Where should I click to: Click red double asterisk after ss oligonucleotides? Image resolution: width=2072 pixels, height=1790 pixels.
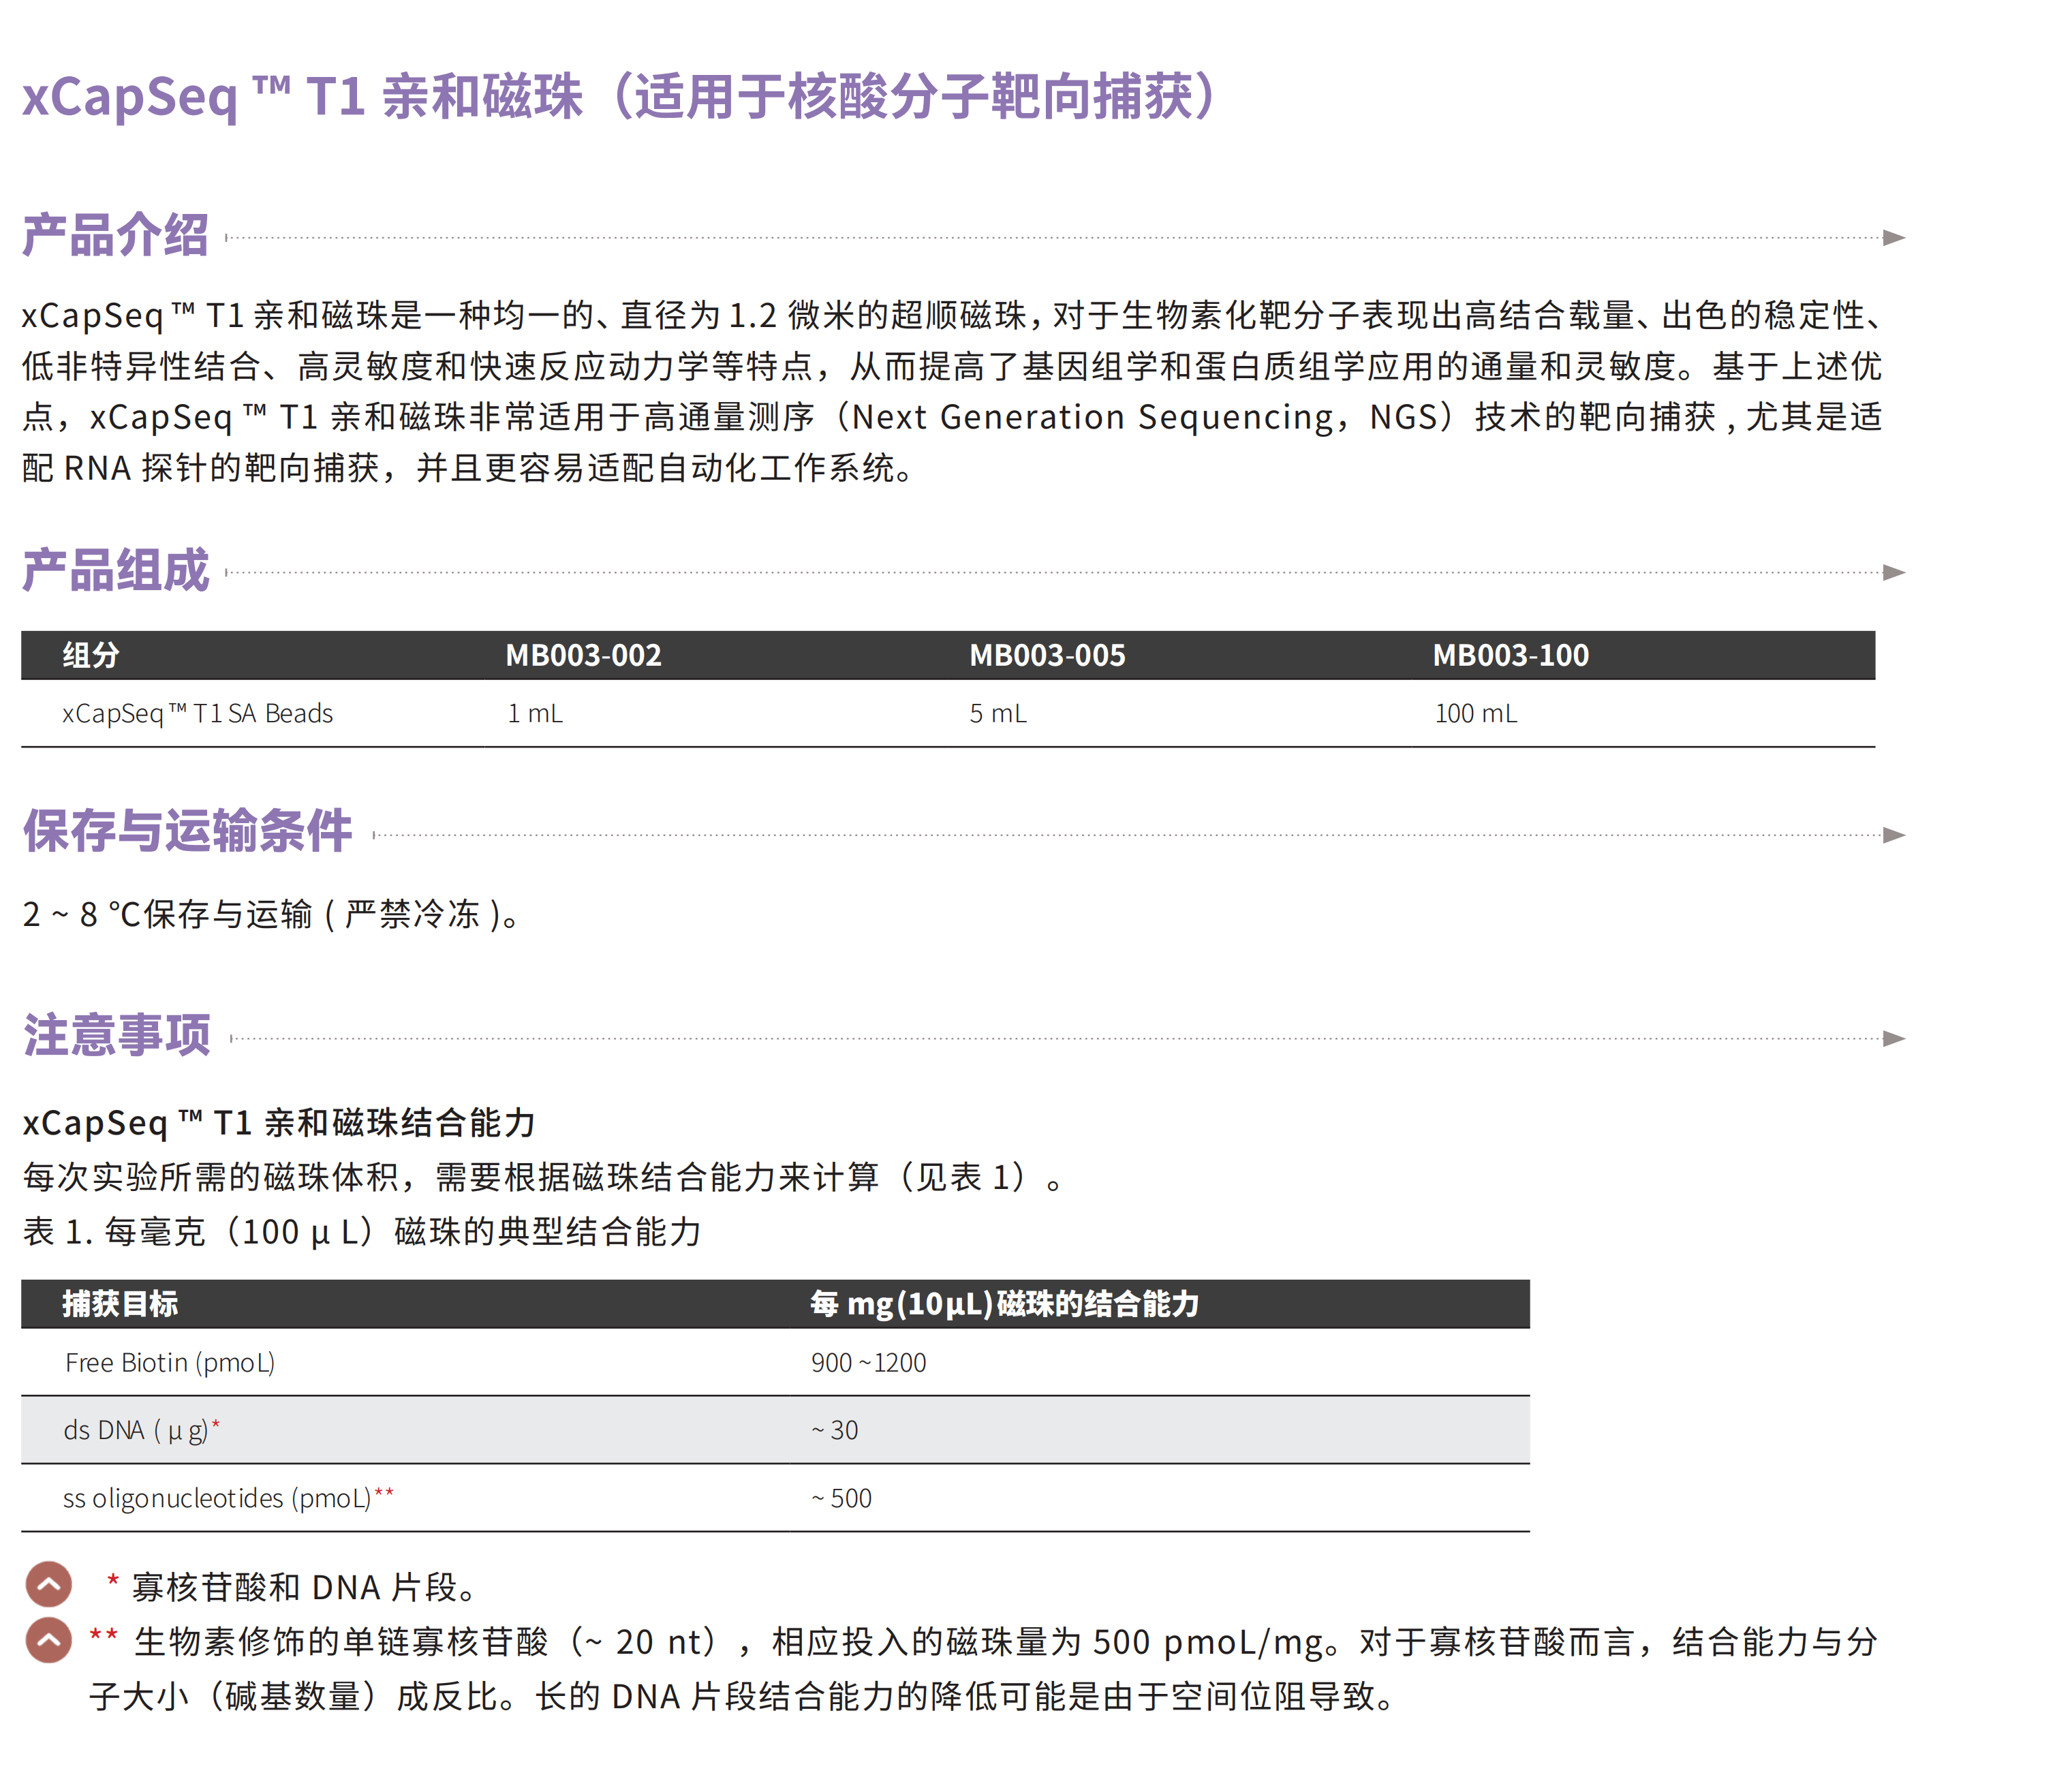click(384, 1493)
